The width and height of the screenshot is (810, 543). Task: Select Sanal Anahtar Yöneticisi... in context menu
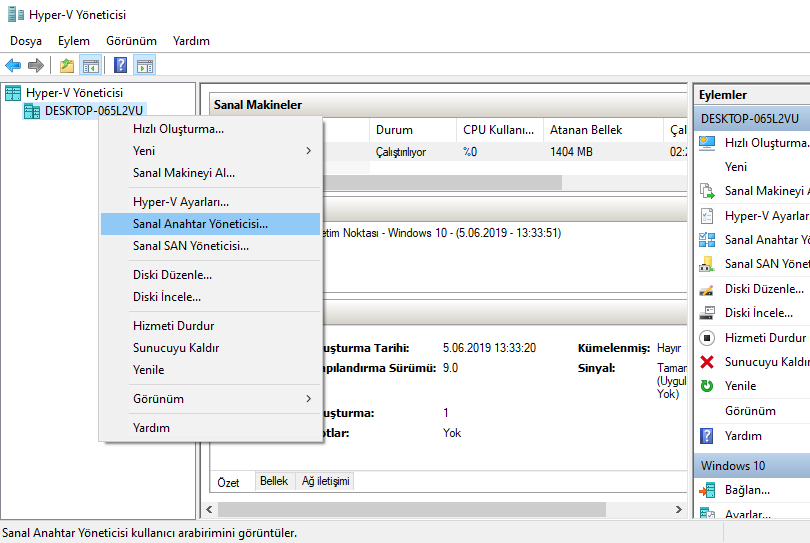pyautogui.click(x=210, y=224)
